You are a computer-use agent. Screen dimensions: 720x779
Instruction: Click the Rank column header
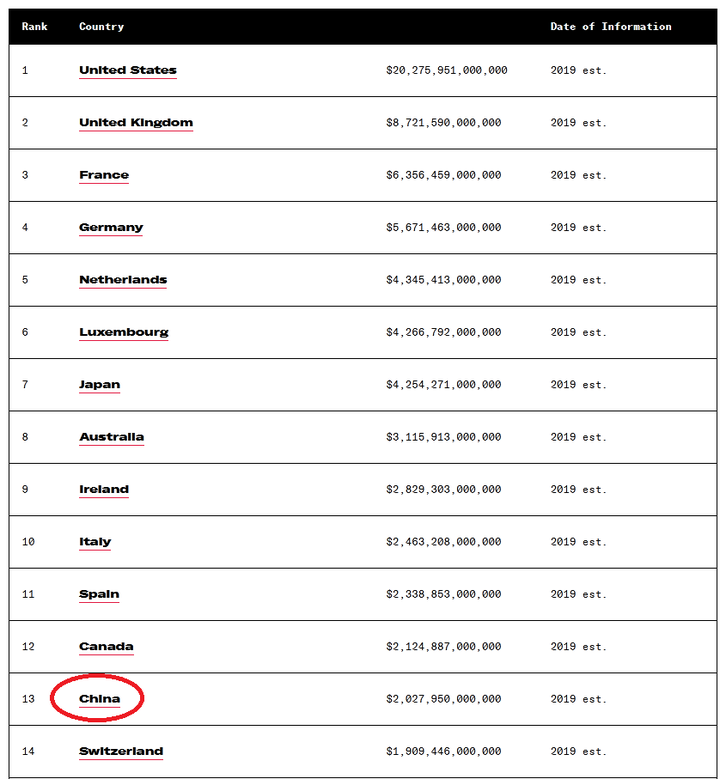pos(34,26)
